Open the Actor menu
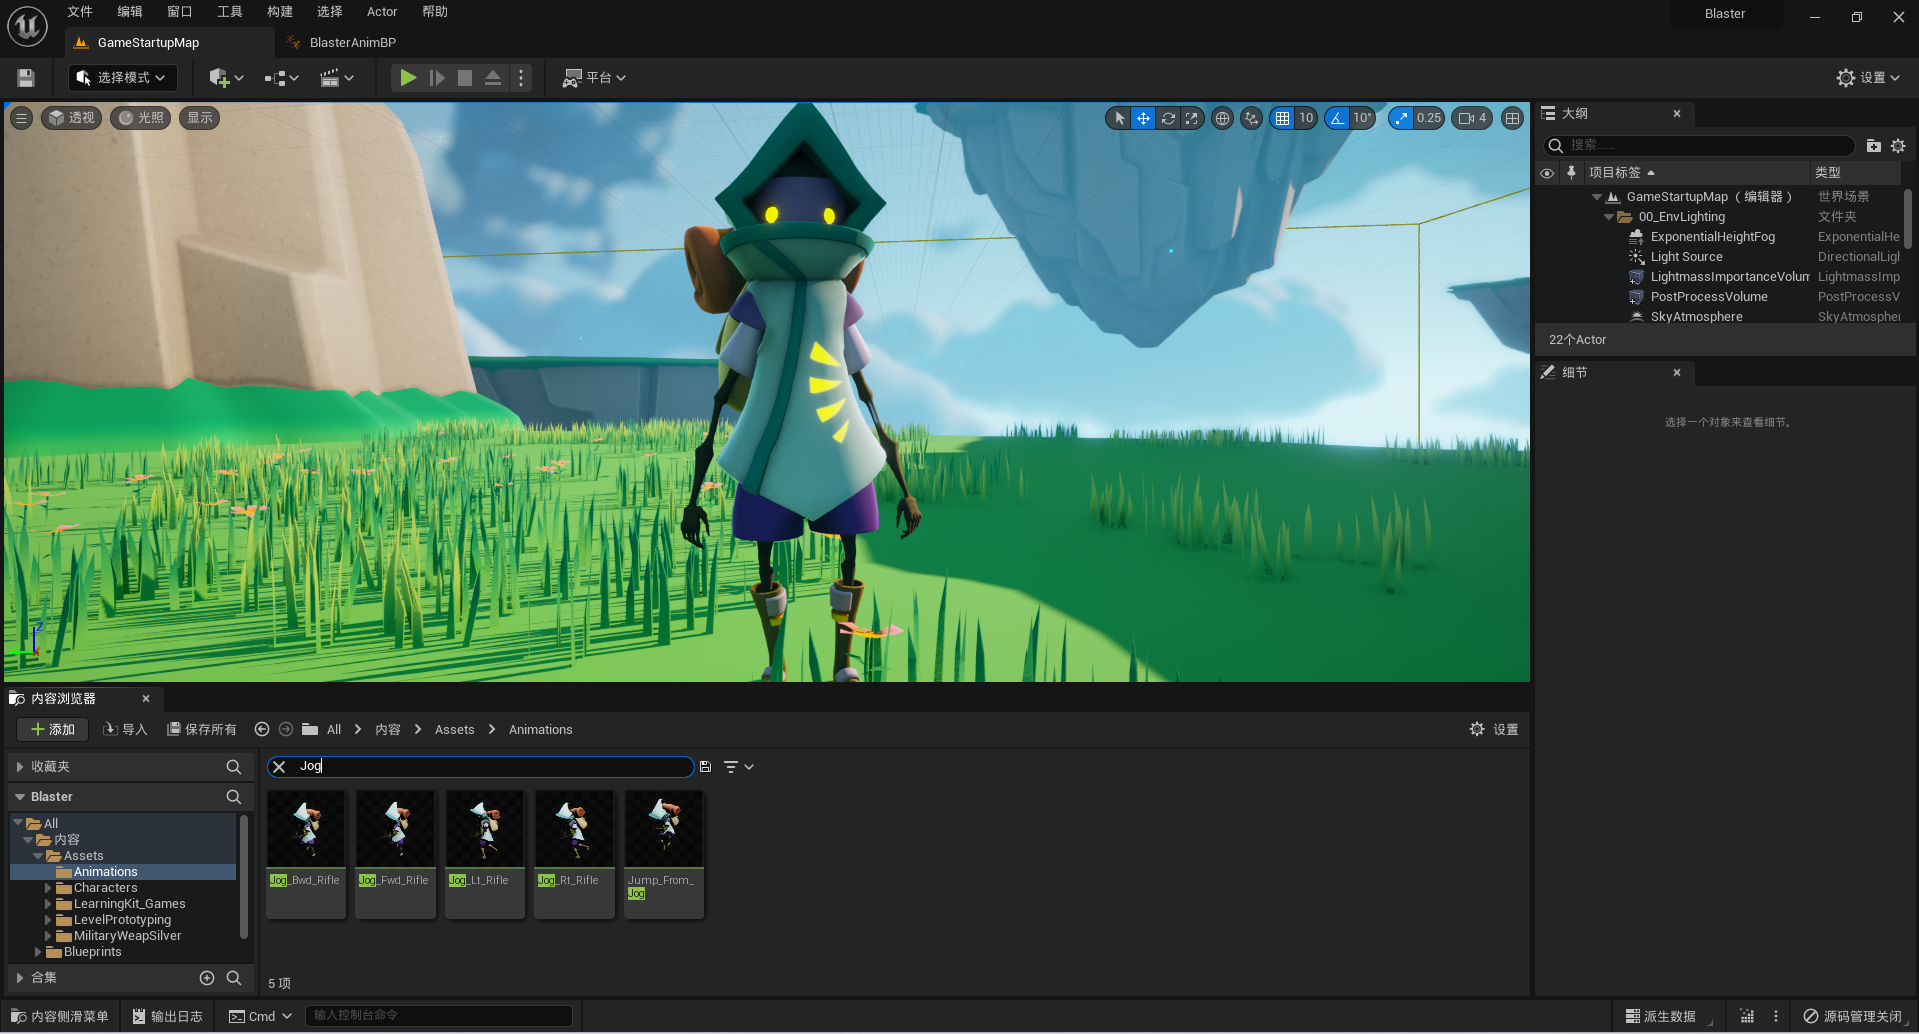1919x1034 pixels. (382, 12)
